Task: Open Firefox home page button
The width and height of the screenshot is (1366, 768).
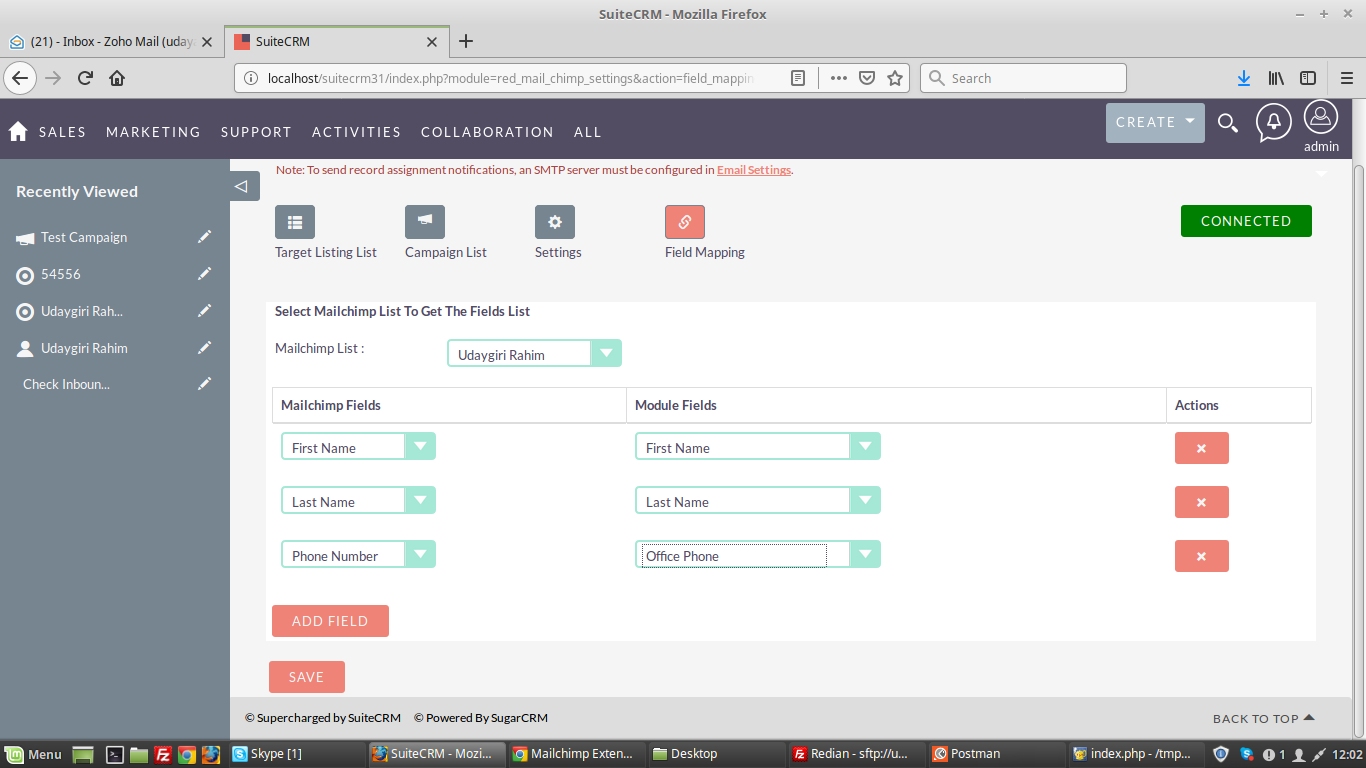Action: coord(117,78)
